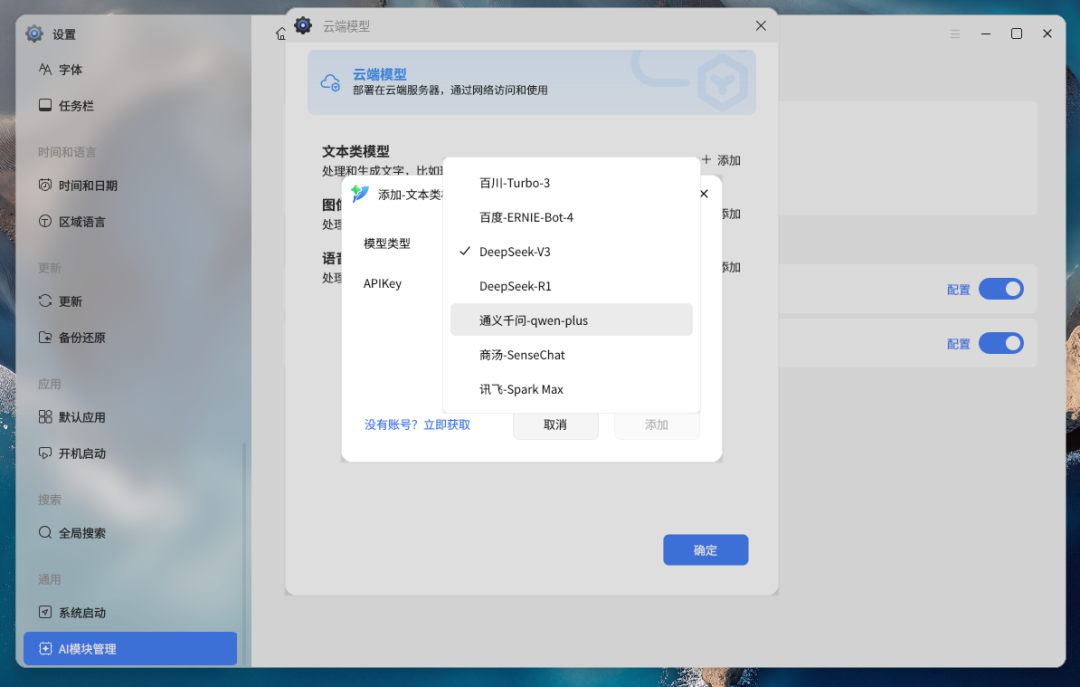Click the 区域语言 icon
This screenshot has width=1080, height=687.
(x=45, y=221)
